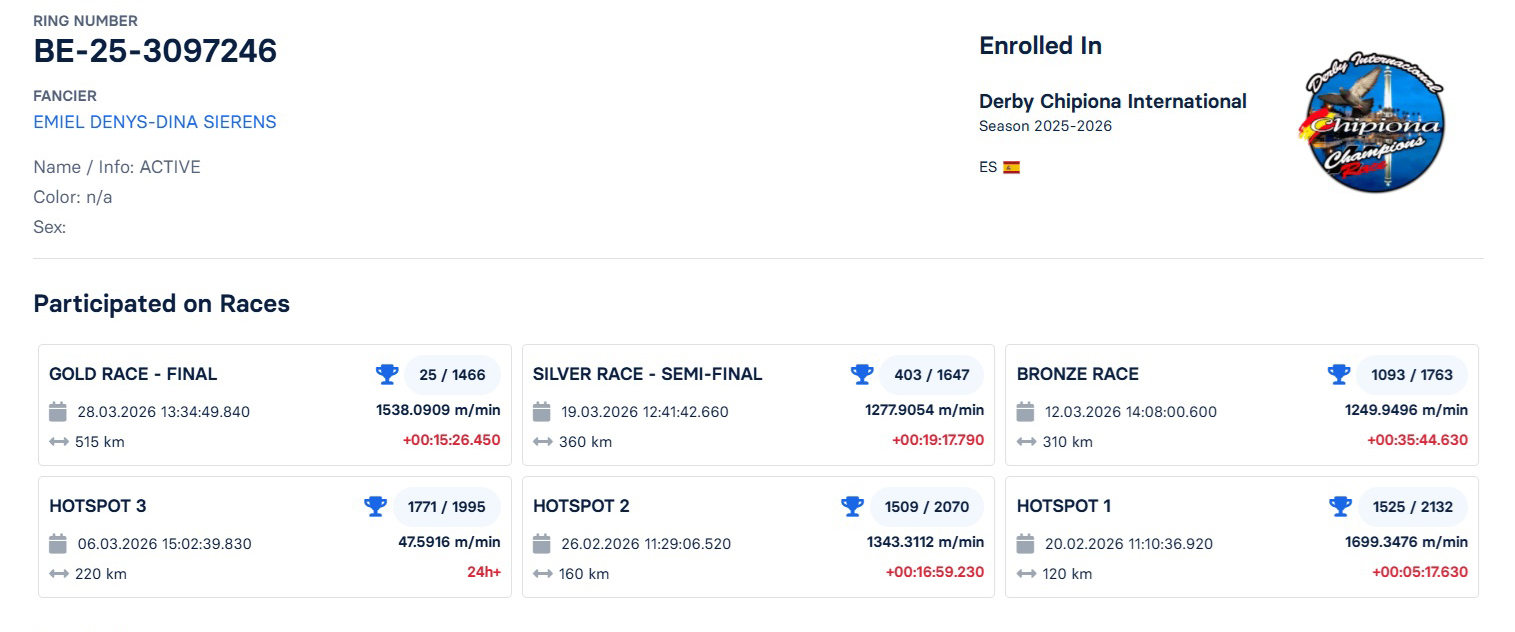Open the fancier EMIEL DENYS-DINA SIERENS
This screenshot has width=1515, height=632.
click(154, 121)
